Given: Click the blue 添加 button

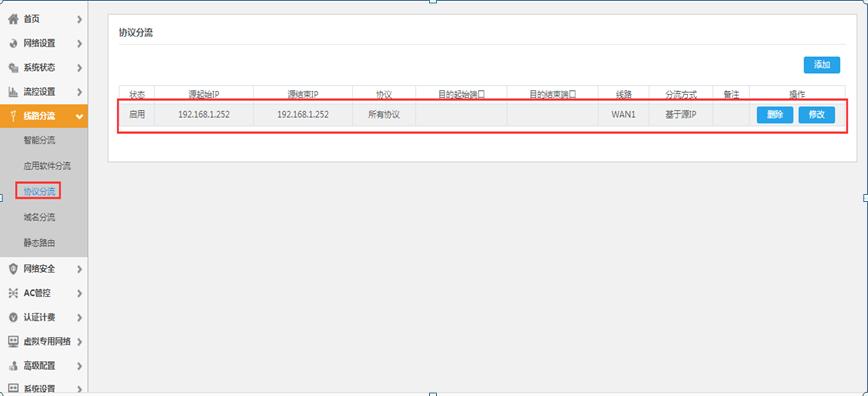Looking at the screenshot, I should (x=822, y=65).
